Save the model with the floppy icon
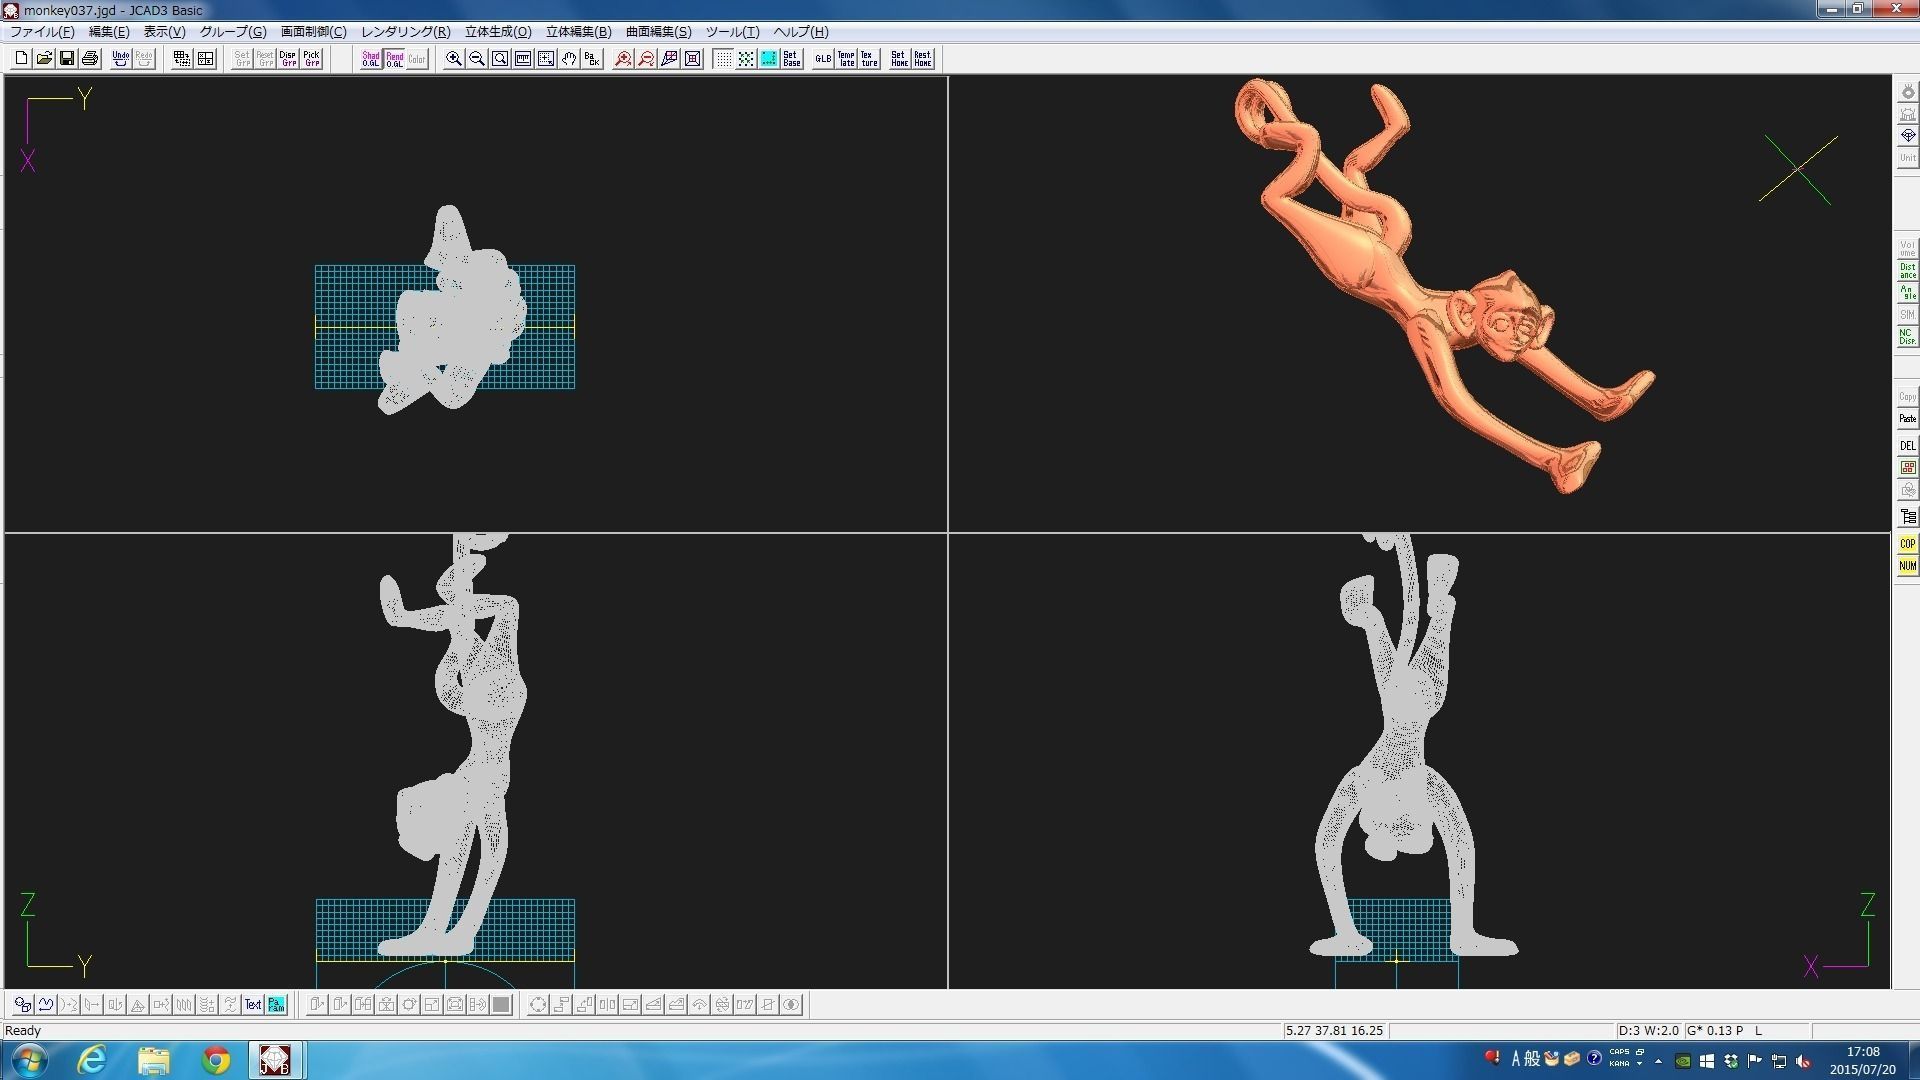The width and height of the screenshot is (1920, 1080). point(67,59)
